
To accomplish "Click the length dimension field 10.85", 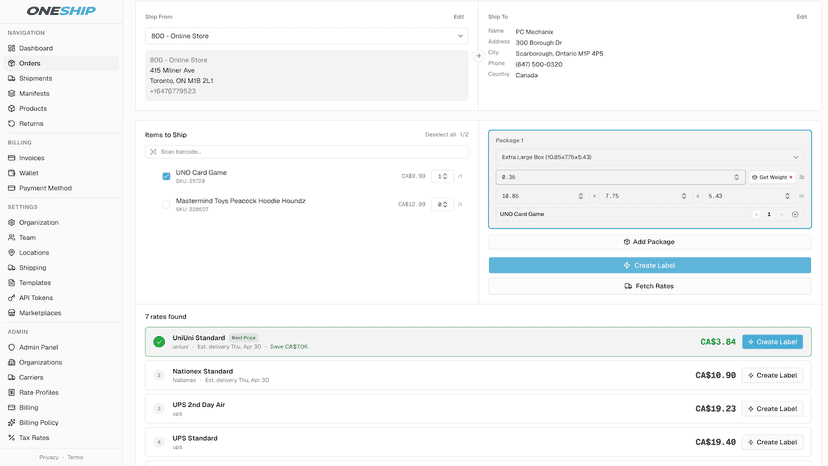I will tap(542, 196).
